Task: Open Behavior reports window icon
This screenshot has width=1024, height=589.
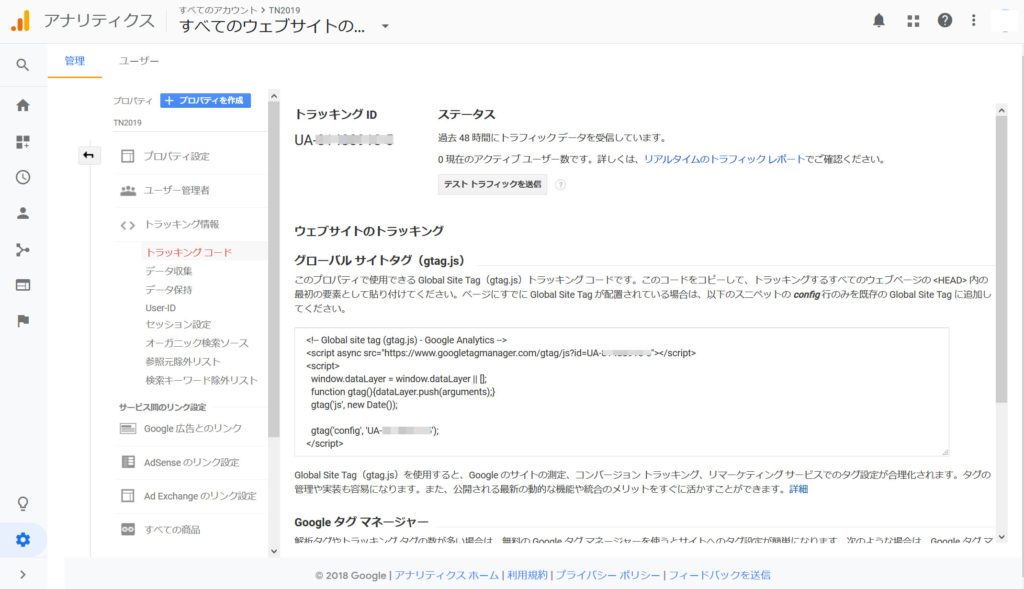Action: 23,285
